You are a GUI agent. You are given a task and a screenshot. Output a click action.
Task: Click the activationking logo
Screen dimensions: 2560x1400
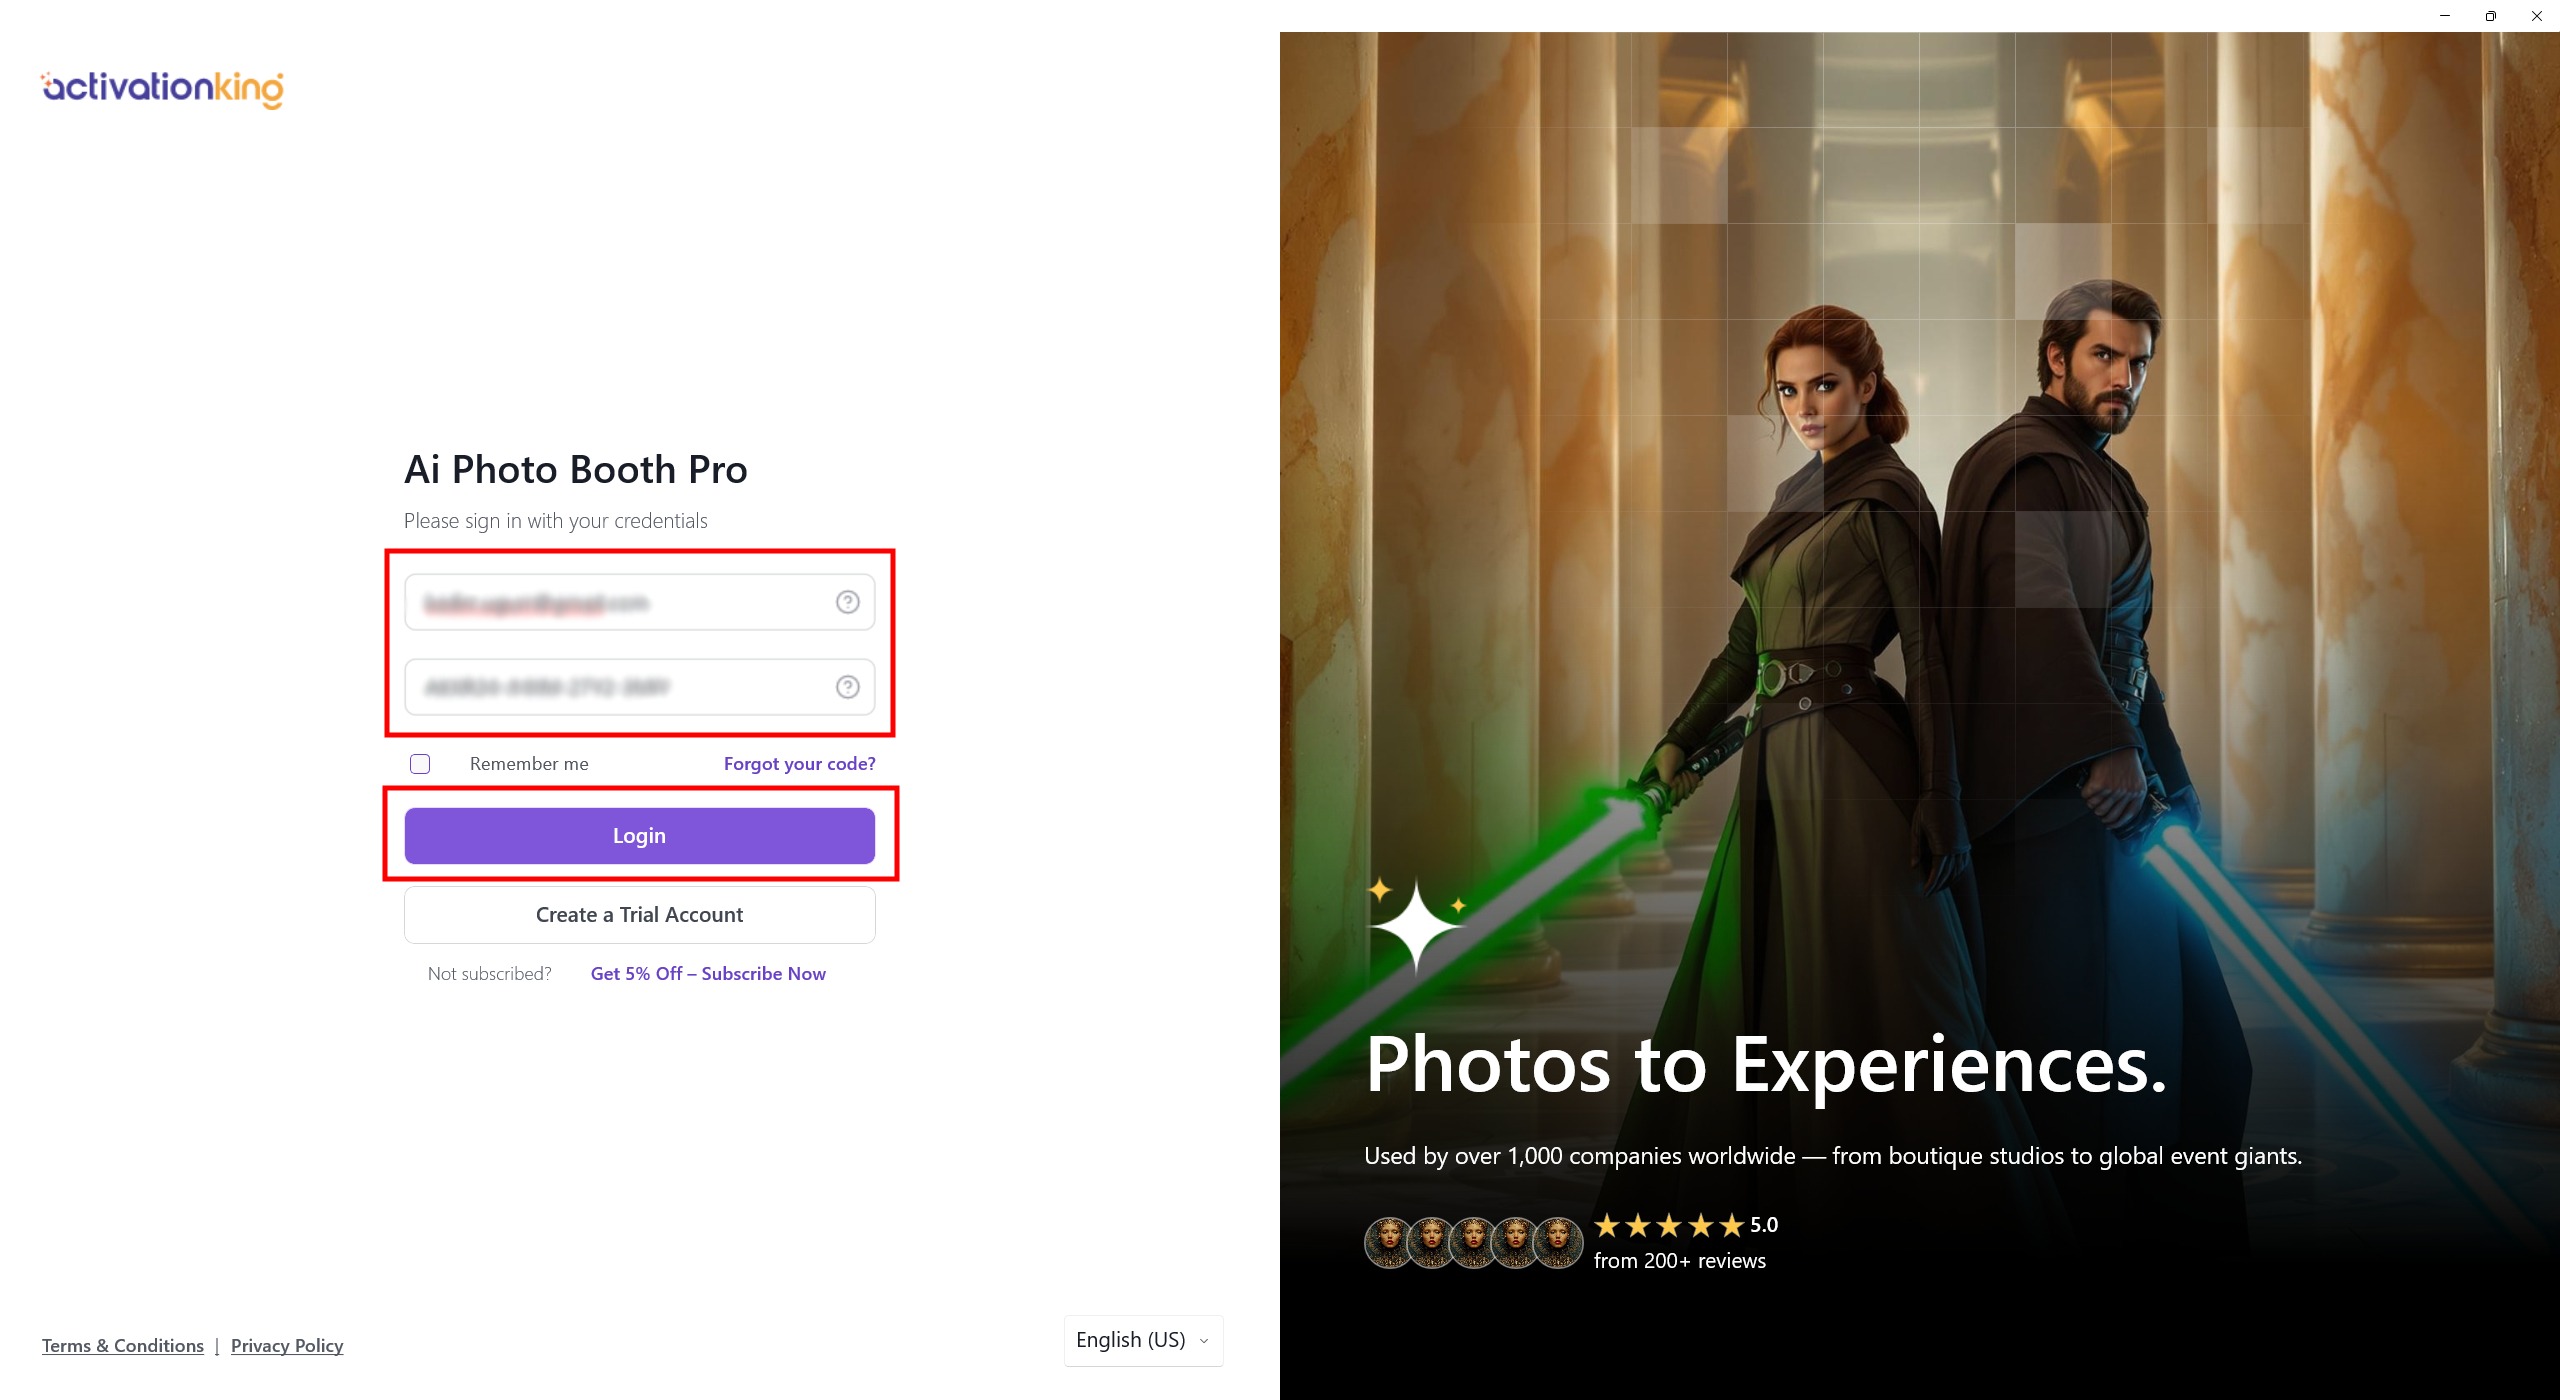(x=162, y=88)
